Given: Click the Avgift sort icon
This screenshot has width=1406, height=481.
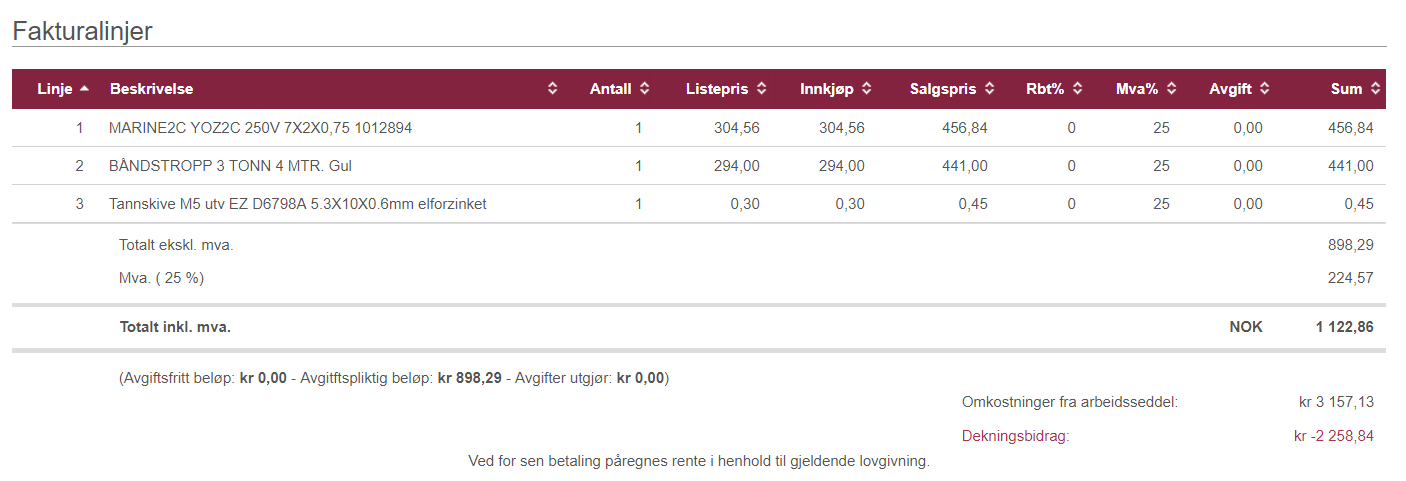Looking at the screenshot, I should (x=1265, y=89).
